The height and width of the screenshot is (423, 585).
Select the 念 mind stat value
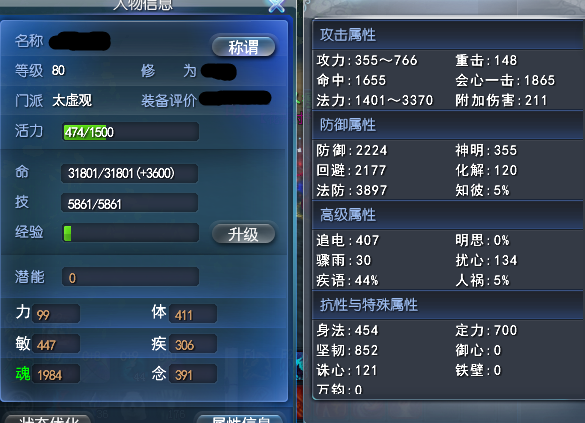tap(193, 374)
